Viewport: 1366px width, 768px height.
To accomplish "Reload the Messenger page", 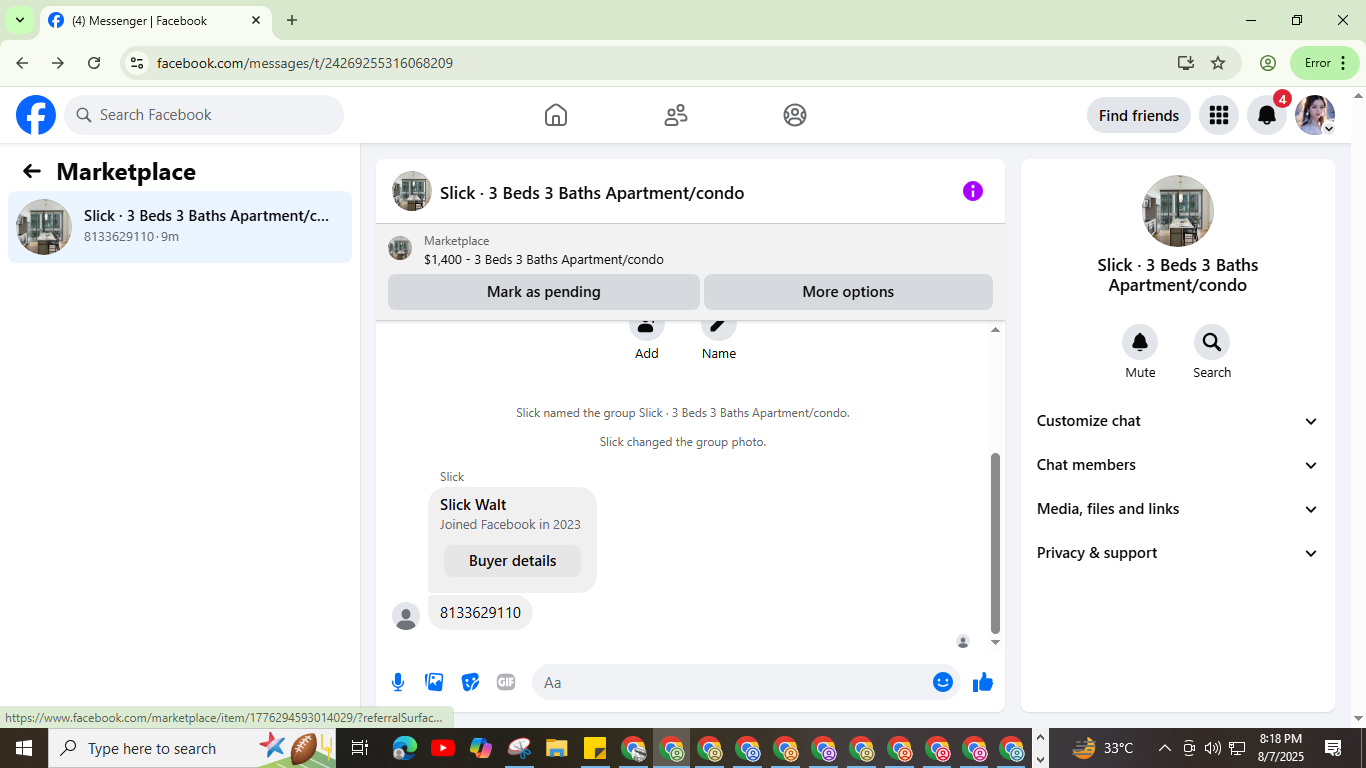I will tap(94, 63).
